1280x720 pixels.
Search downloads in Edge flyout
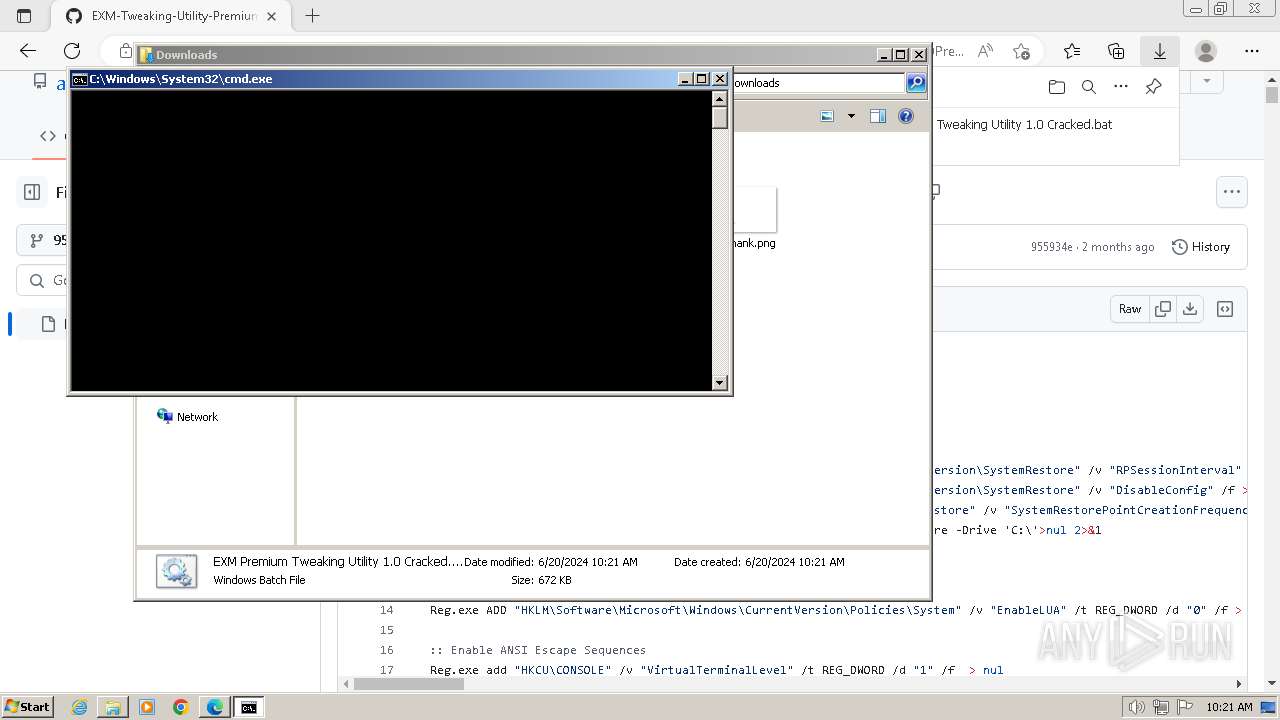[x=1089, y=87]
